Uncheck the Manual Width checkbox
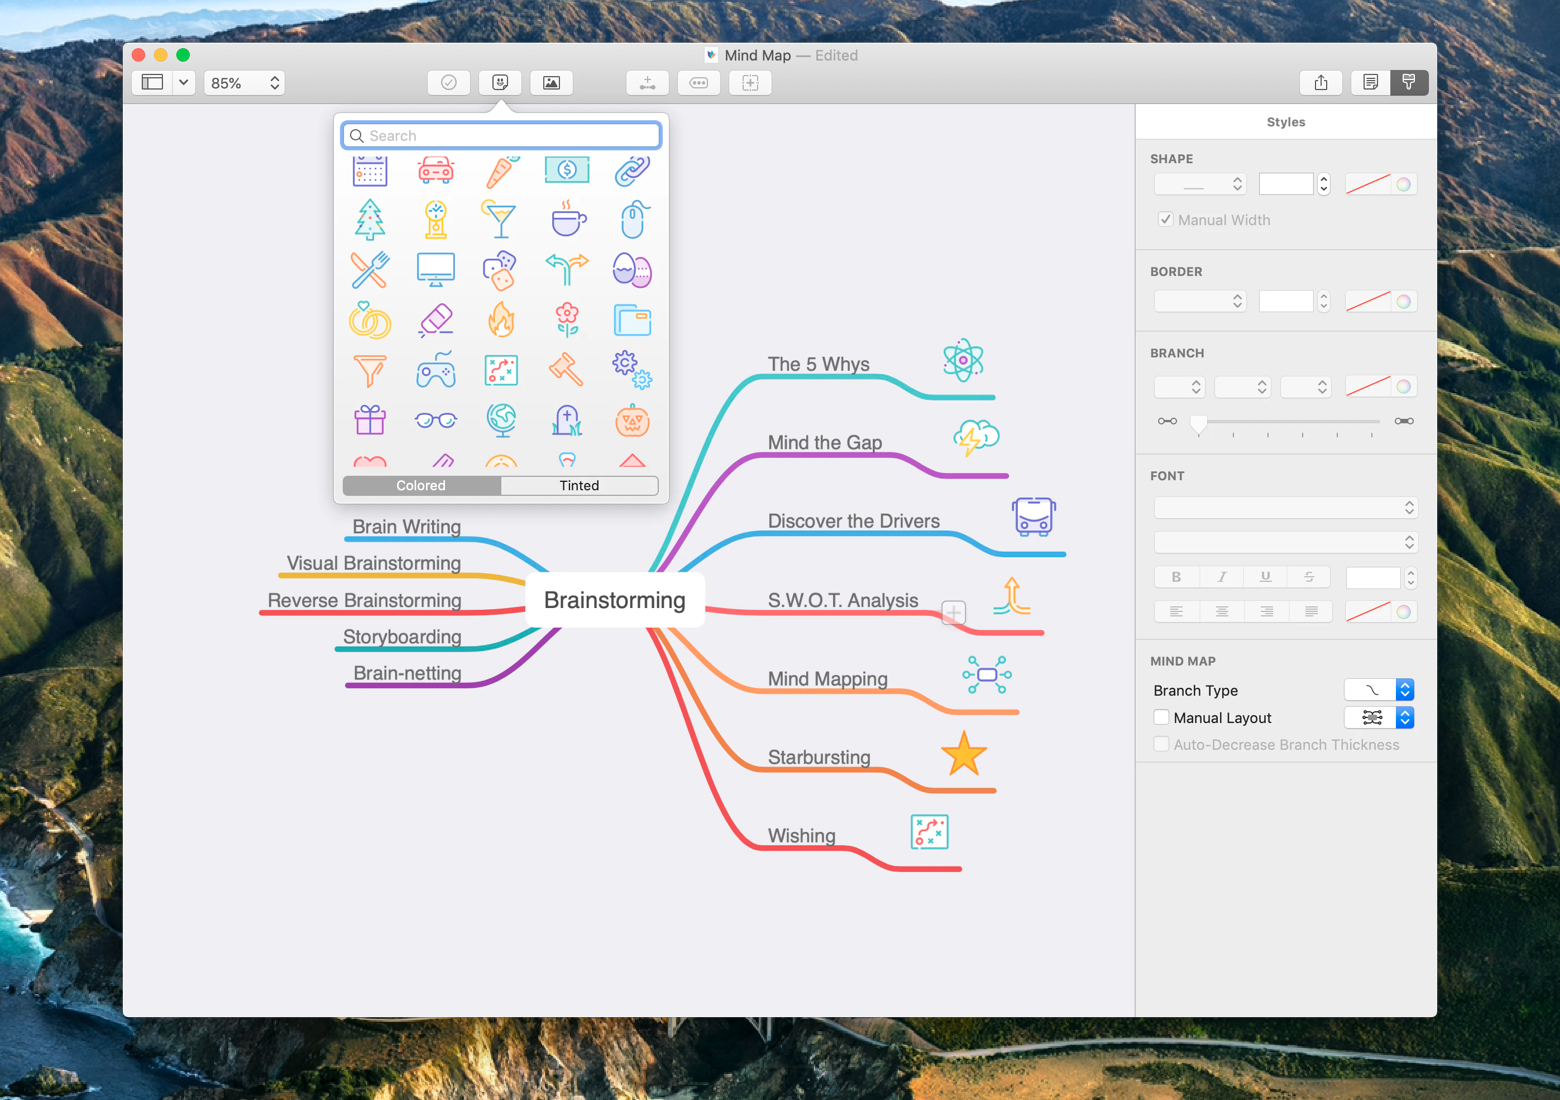This screenshot has width=1560, height=1100. click(1166, 219)
